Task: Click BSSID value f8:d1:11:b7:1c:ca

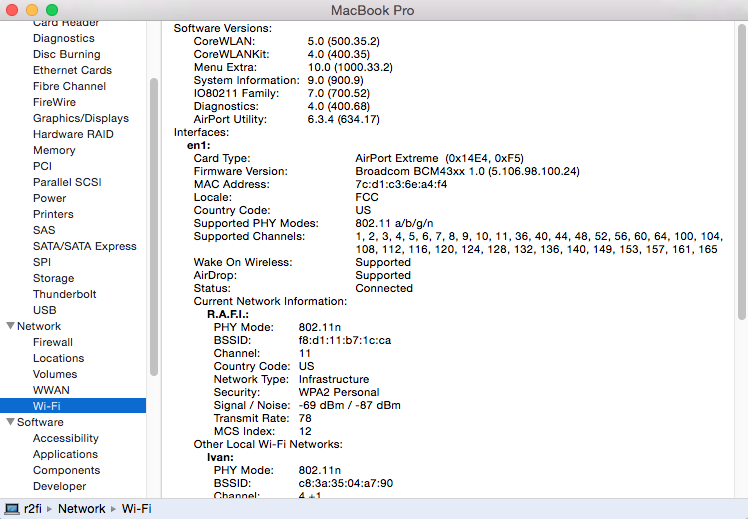Action: 344,340
